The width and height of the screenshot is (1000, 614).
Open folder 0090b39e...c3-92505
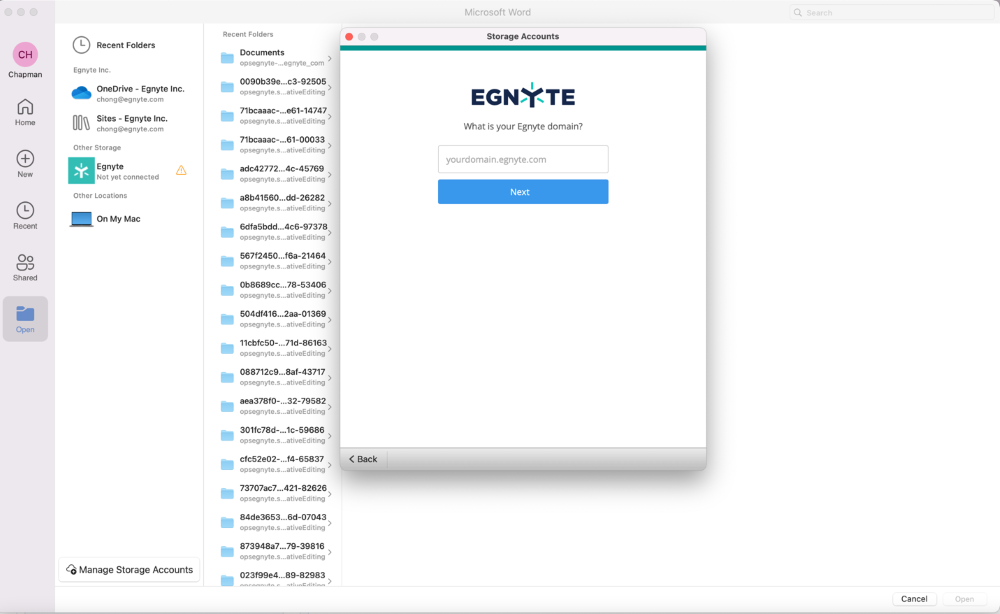[276, 87]
